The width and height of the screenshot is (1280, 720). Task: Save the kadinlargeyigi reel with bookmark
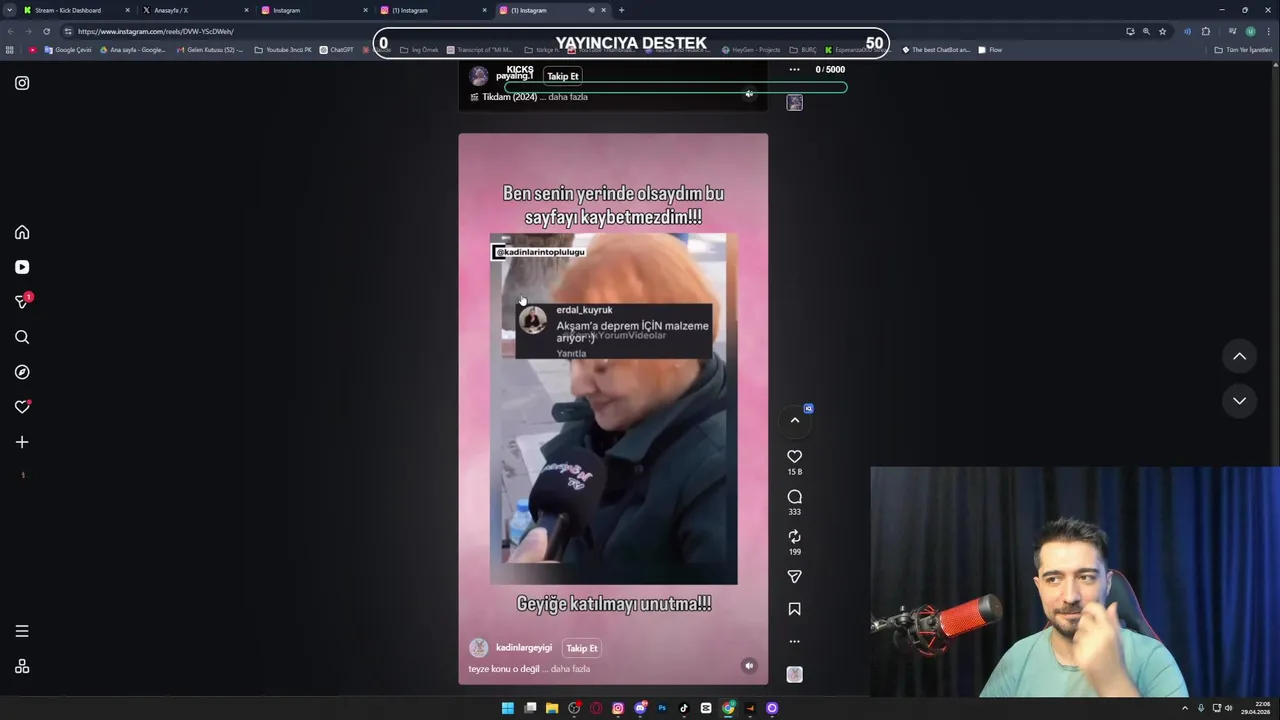pyautogui.click(x=795, y=609)
